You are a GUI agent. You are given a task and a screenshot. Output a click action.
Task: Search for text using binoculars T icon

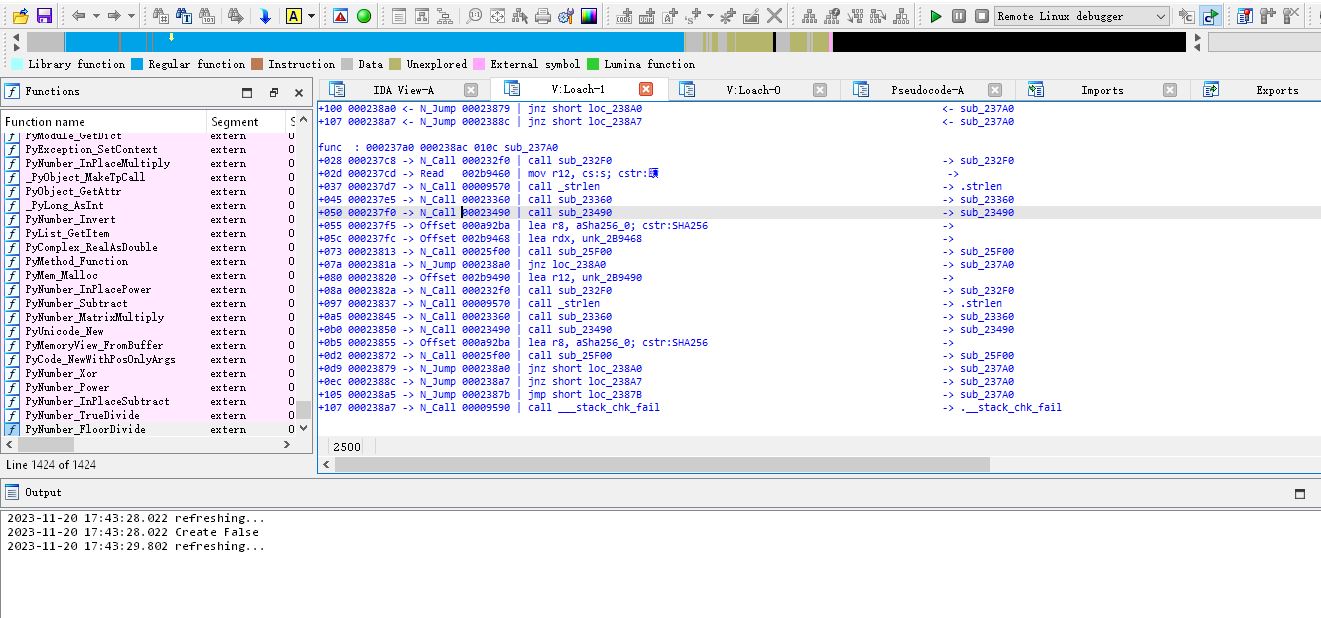(184, 16)
